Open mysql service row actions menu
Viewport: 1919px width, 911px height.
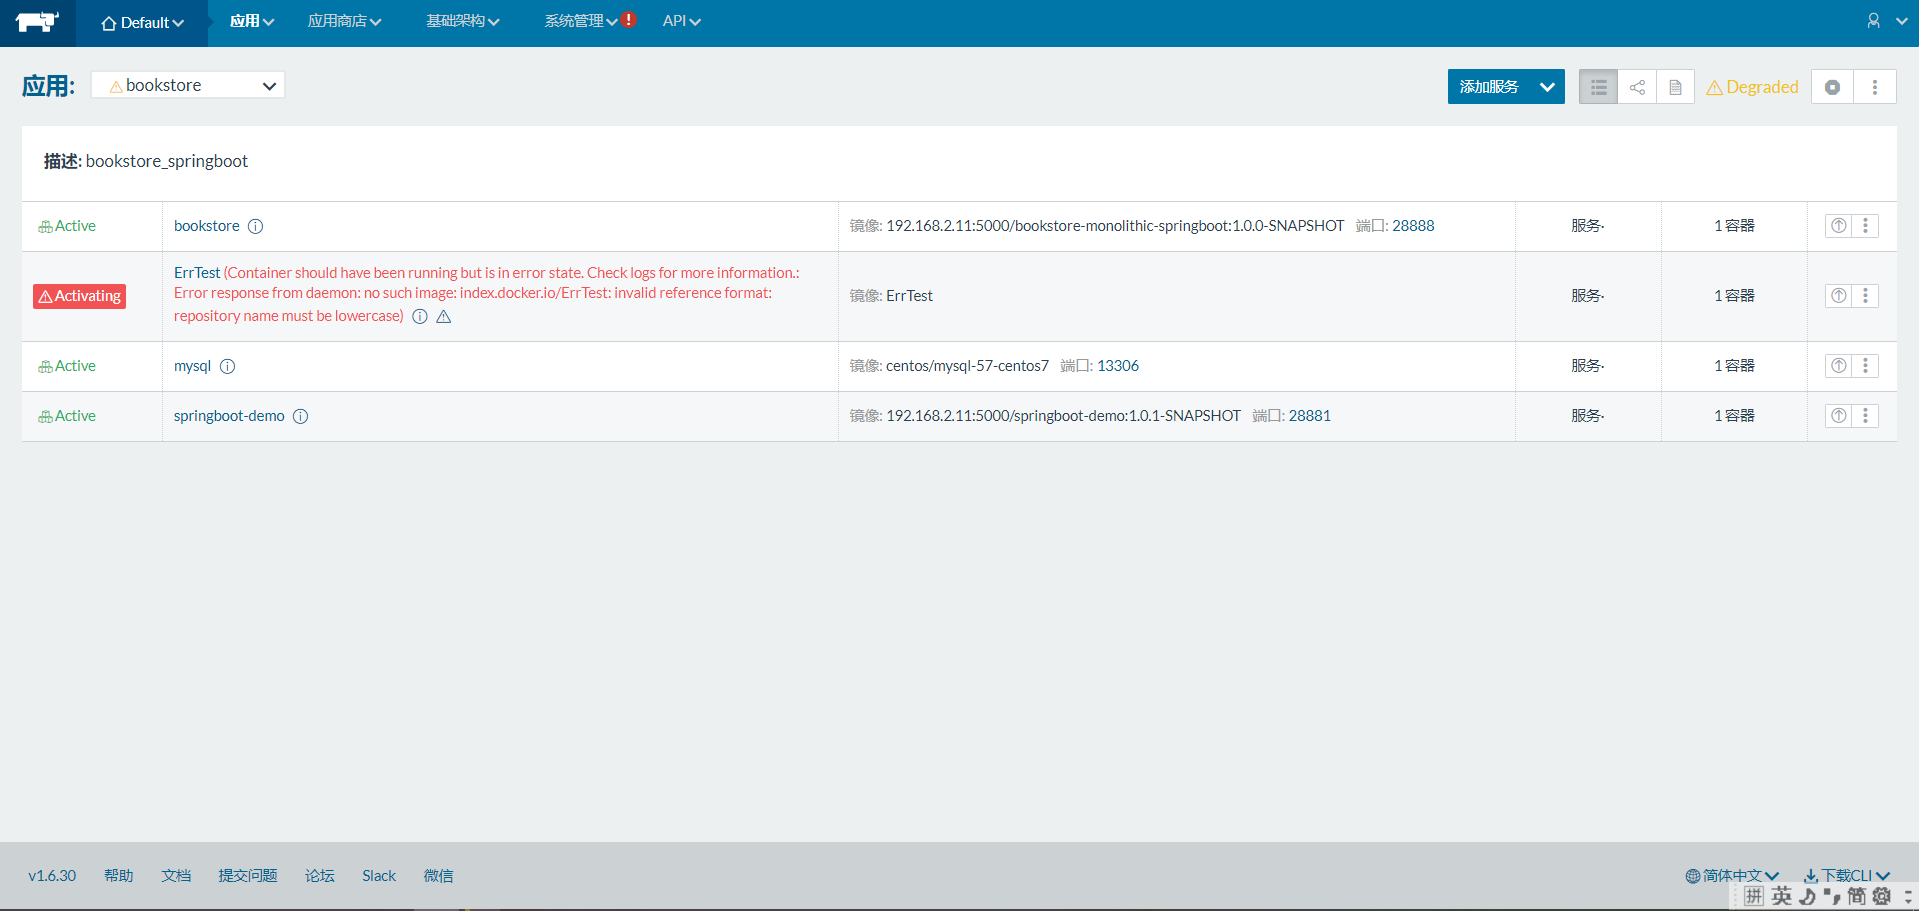pyautogui.click(x=1865, y=366)
